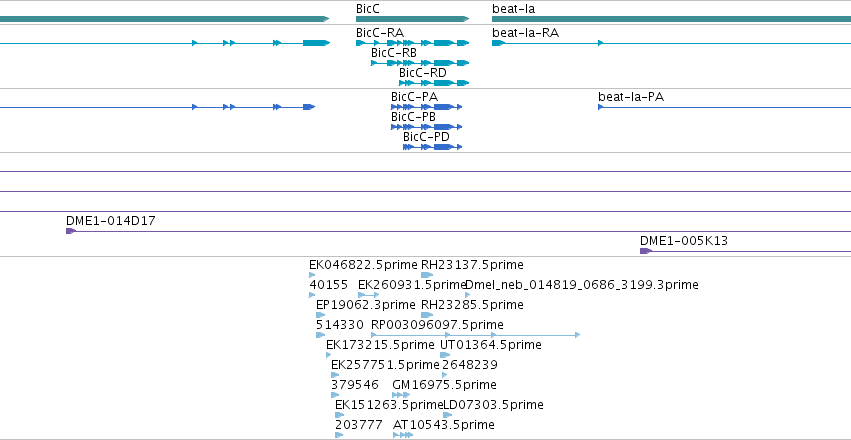Screen dimensions: 851x440
Task: Click the DME1-014D17 start arrow glyph
Action: click(x=71, y=231)
